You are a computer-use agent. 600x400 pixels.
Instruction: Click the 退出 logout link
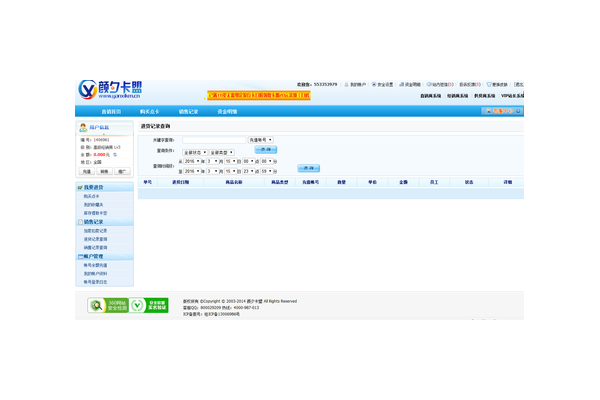[x=519, y=85]
